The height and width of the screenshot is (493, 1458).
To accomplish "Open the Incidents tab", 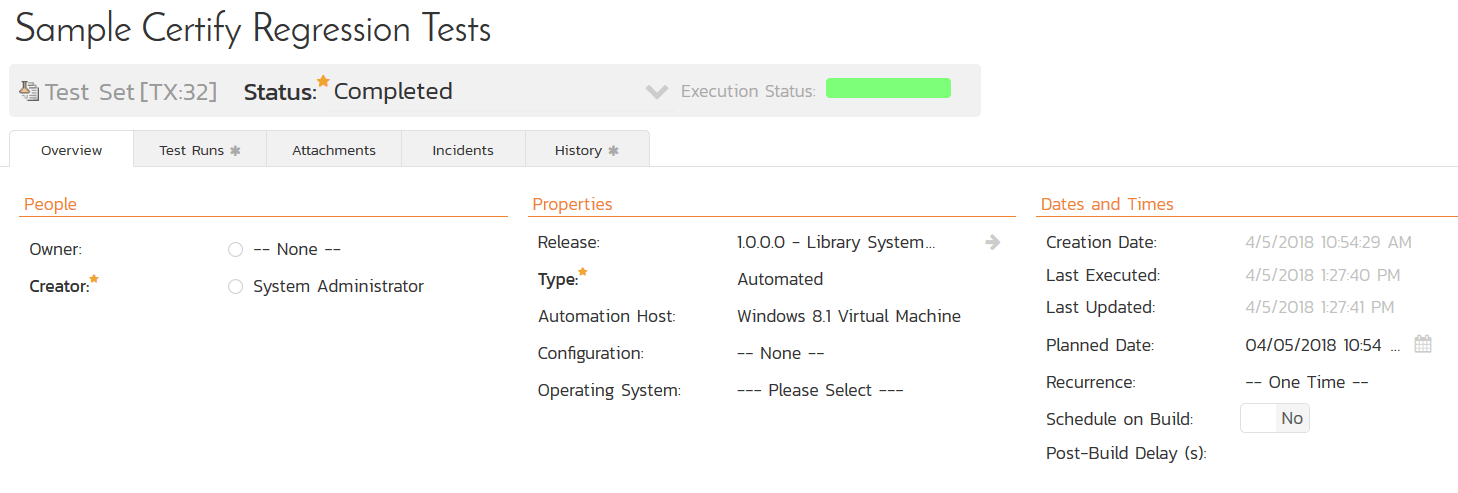I will [x=463, y=150].
